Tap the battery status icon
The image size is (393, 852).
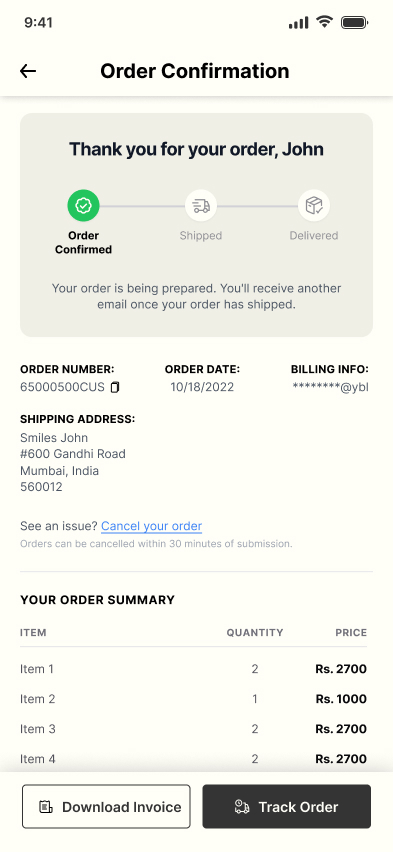pos(354,22)
